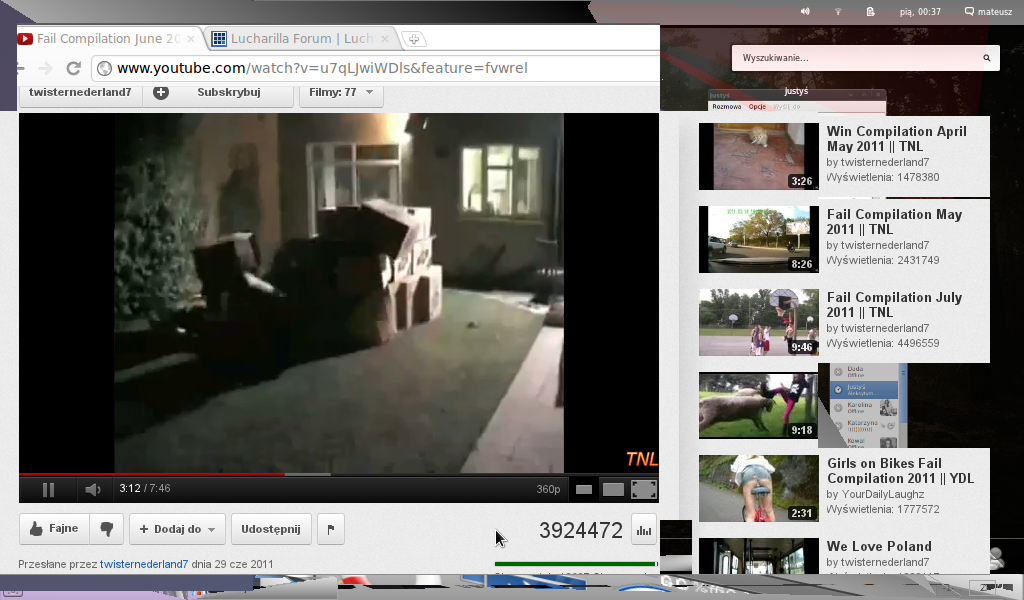Image resolution: width=1024 pixels, height=600 pixels.
Task: Open YourDailyLaughz channel link
Action: pos(882,494)
